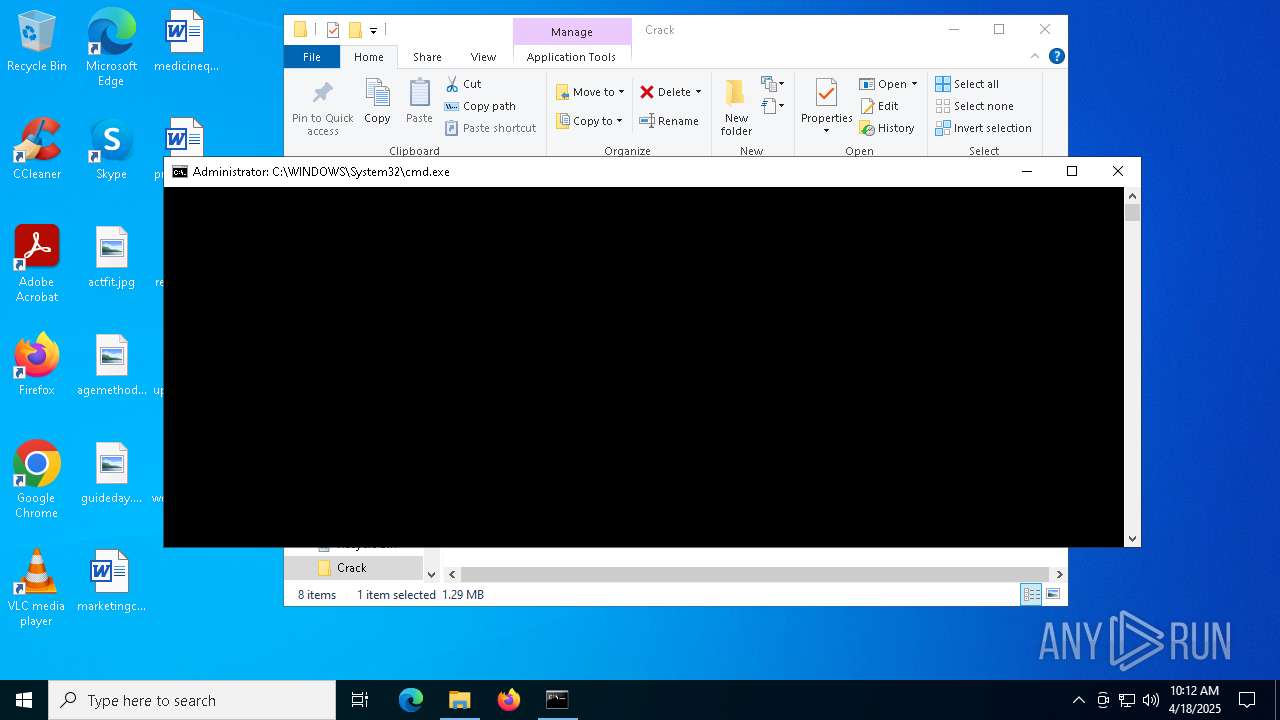1280x720 pixels.
Task: Click Paste shortcut in the ribbon
Action: click(x=491, y=128)
